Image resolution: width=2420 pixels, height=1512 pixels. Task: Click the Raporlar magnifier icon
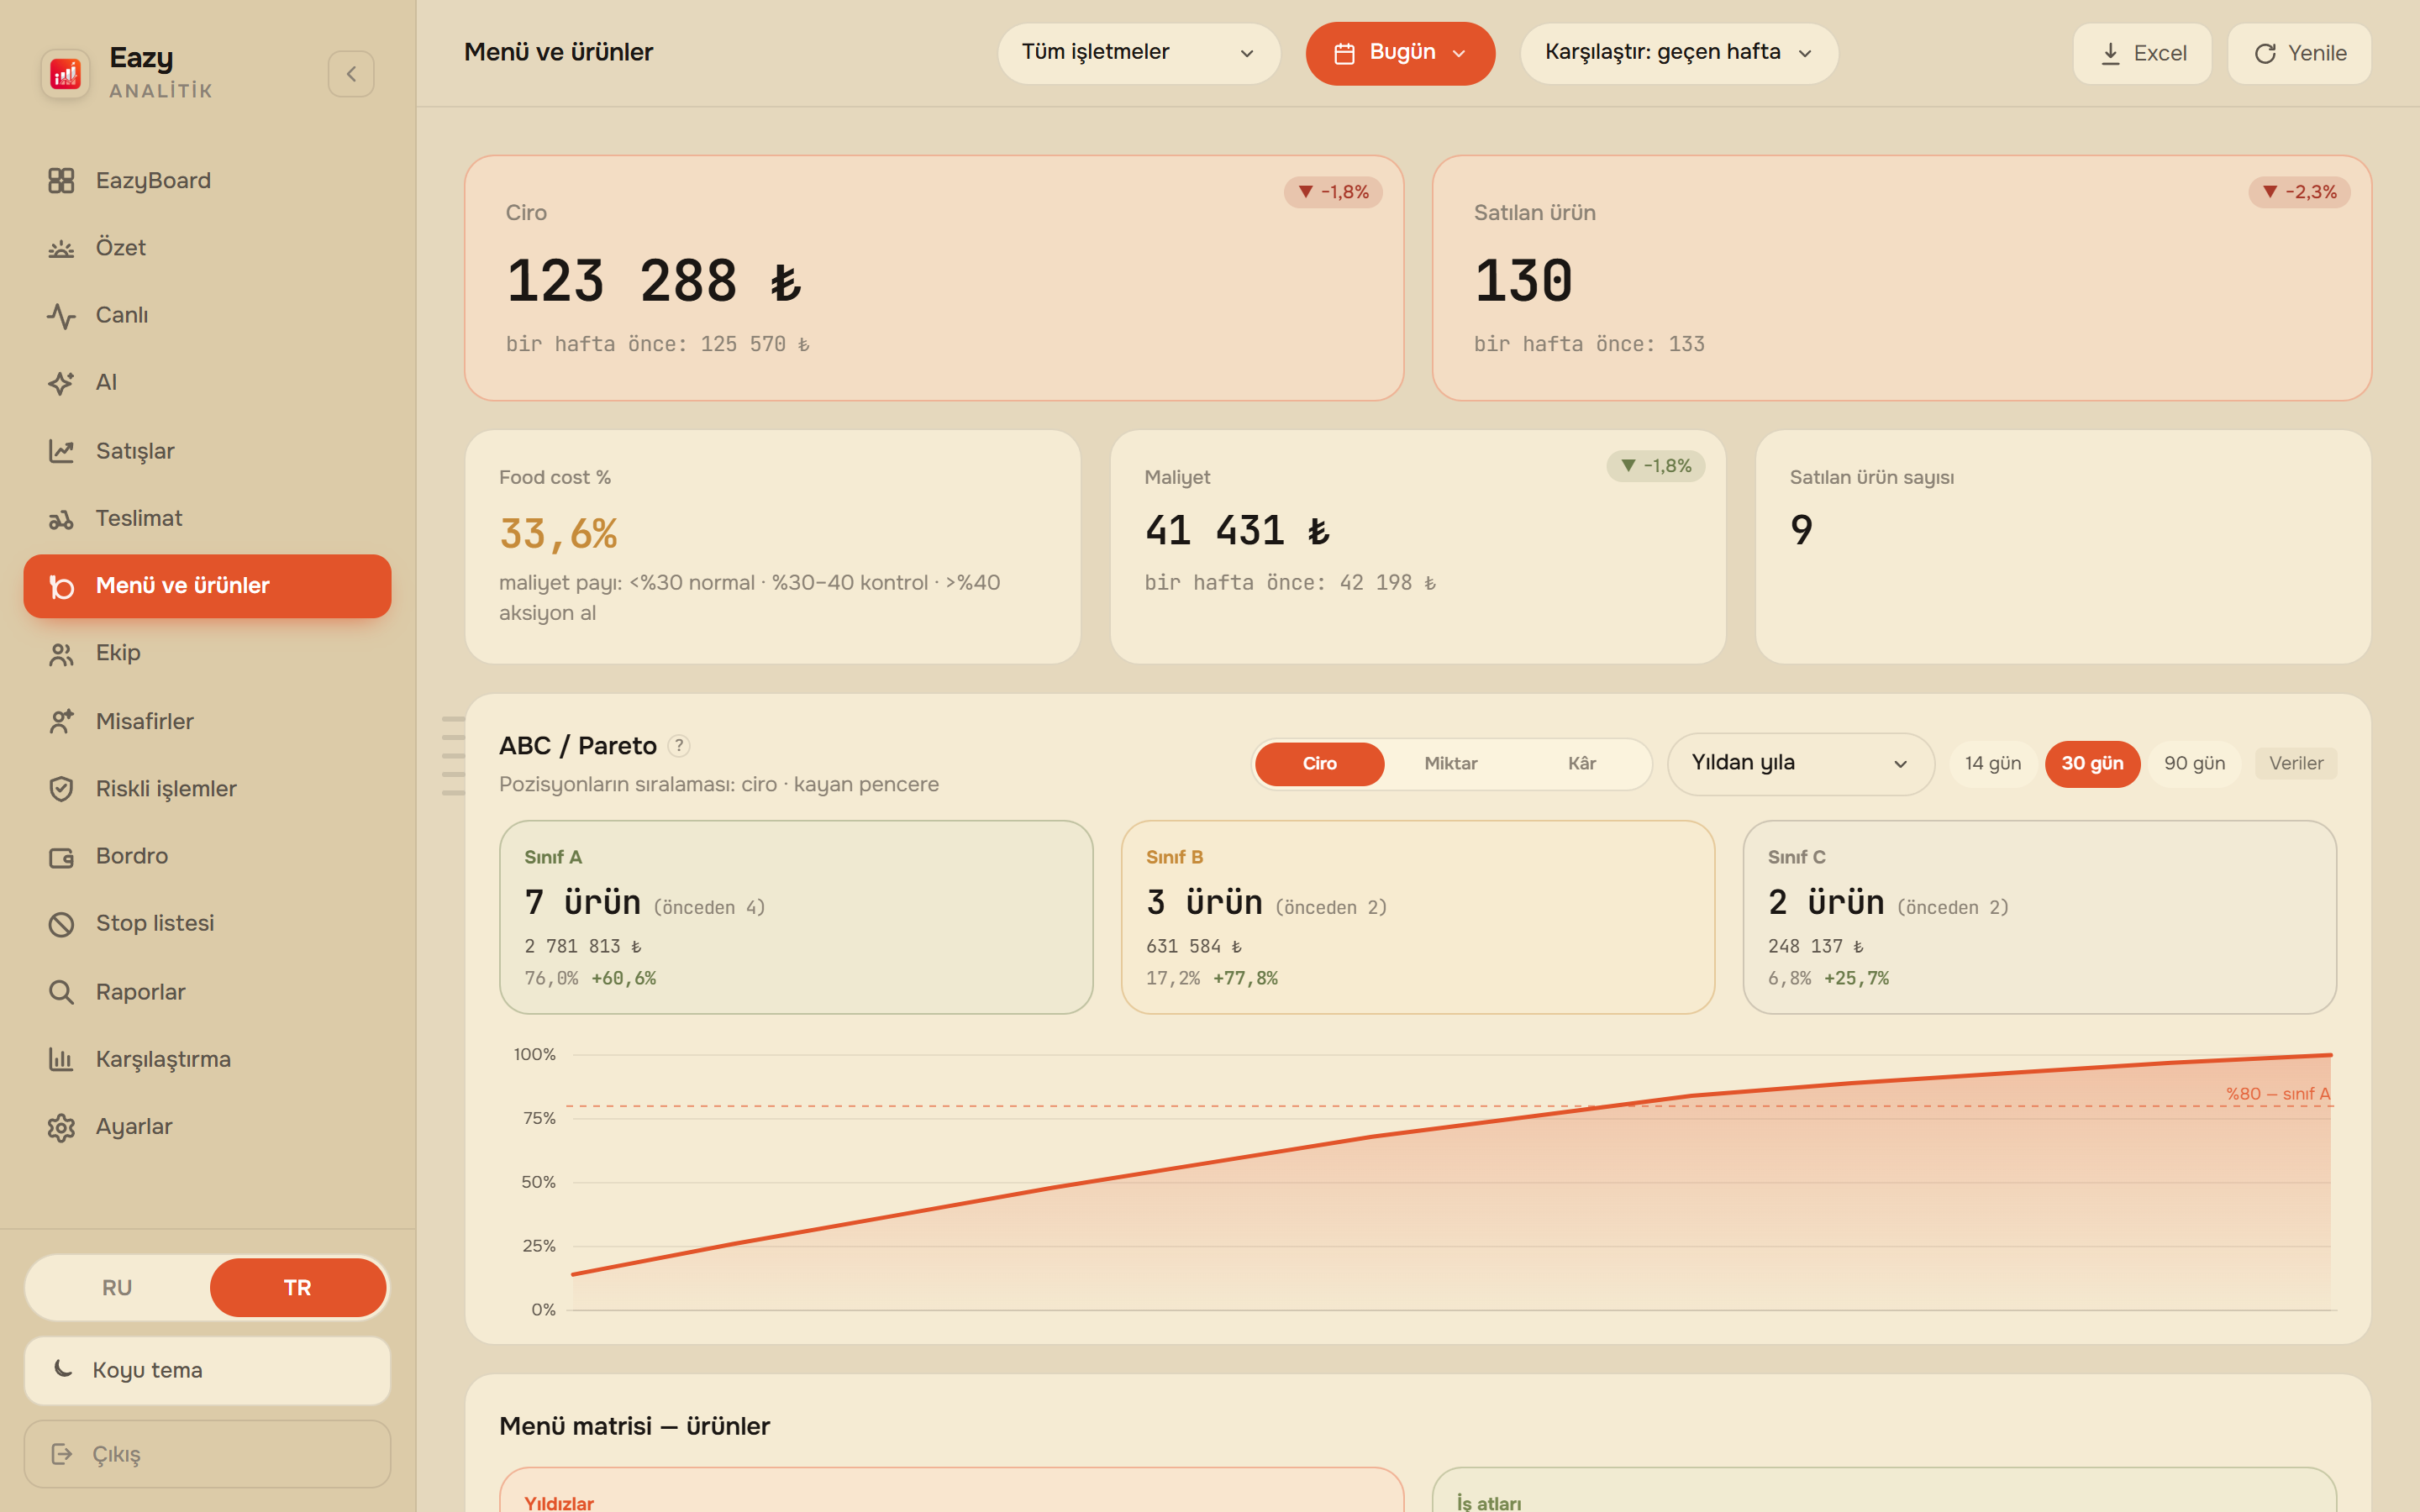click(61, 992)
